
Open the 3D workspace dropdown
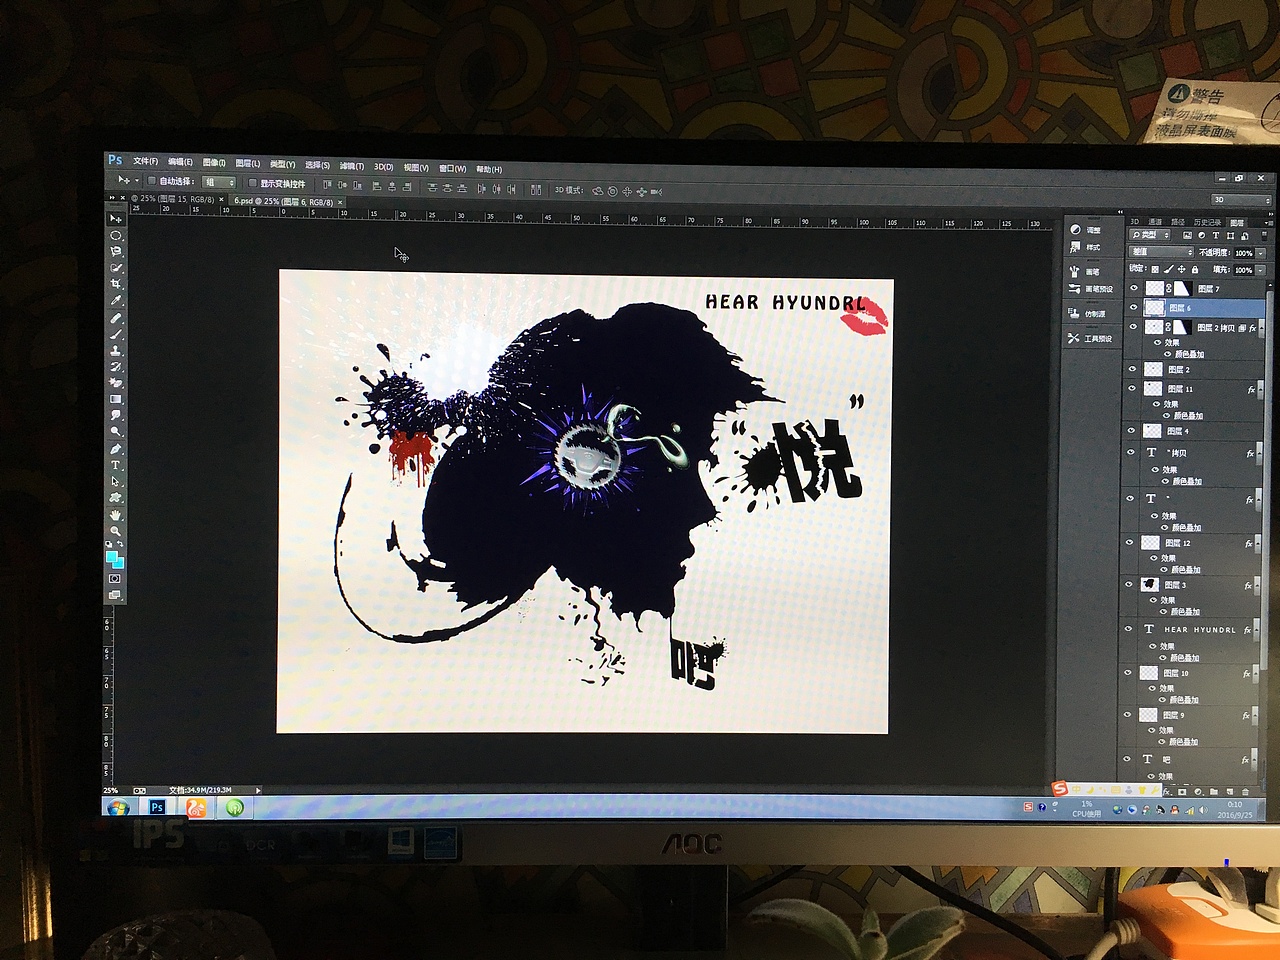1241,200
